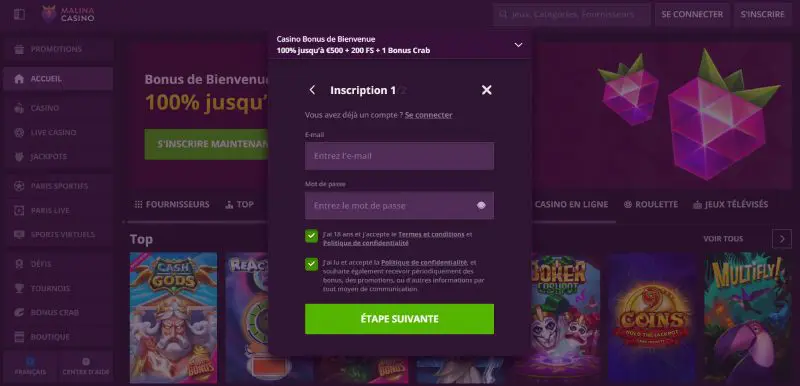Click the Jeux Télévisés icon

point(697,205)
